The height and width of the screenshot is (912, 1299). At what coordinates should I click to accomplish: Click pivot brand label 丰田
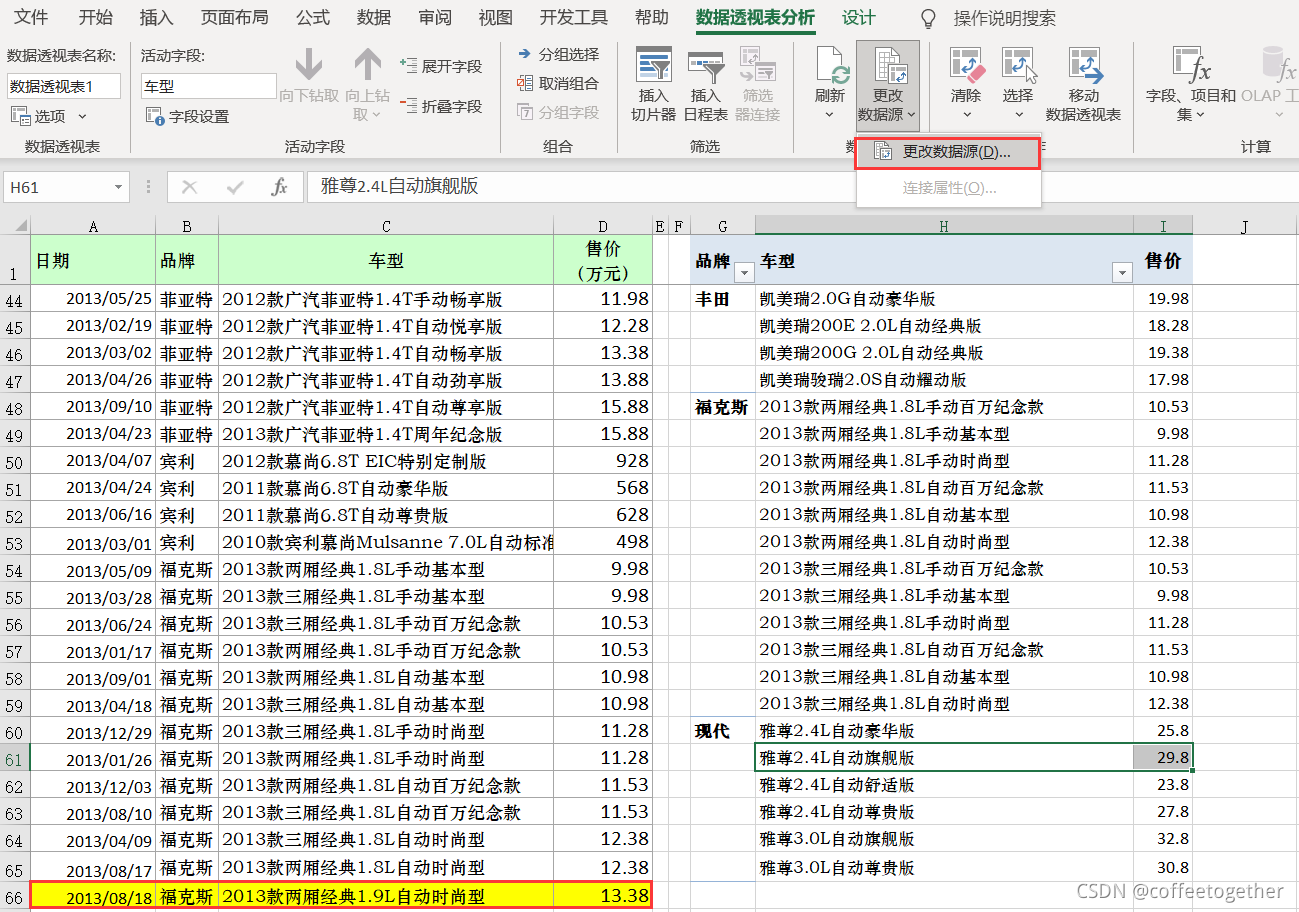tap(712, 299)
